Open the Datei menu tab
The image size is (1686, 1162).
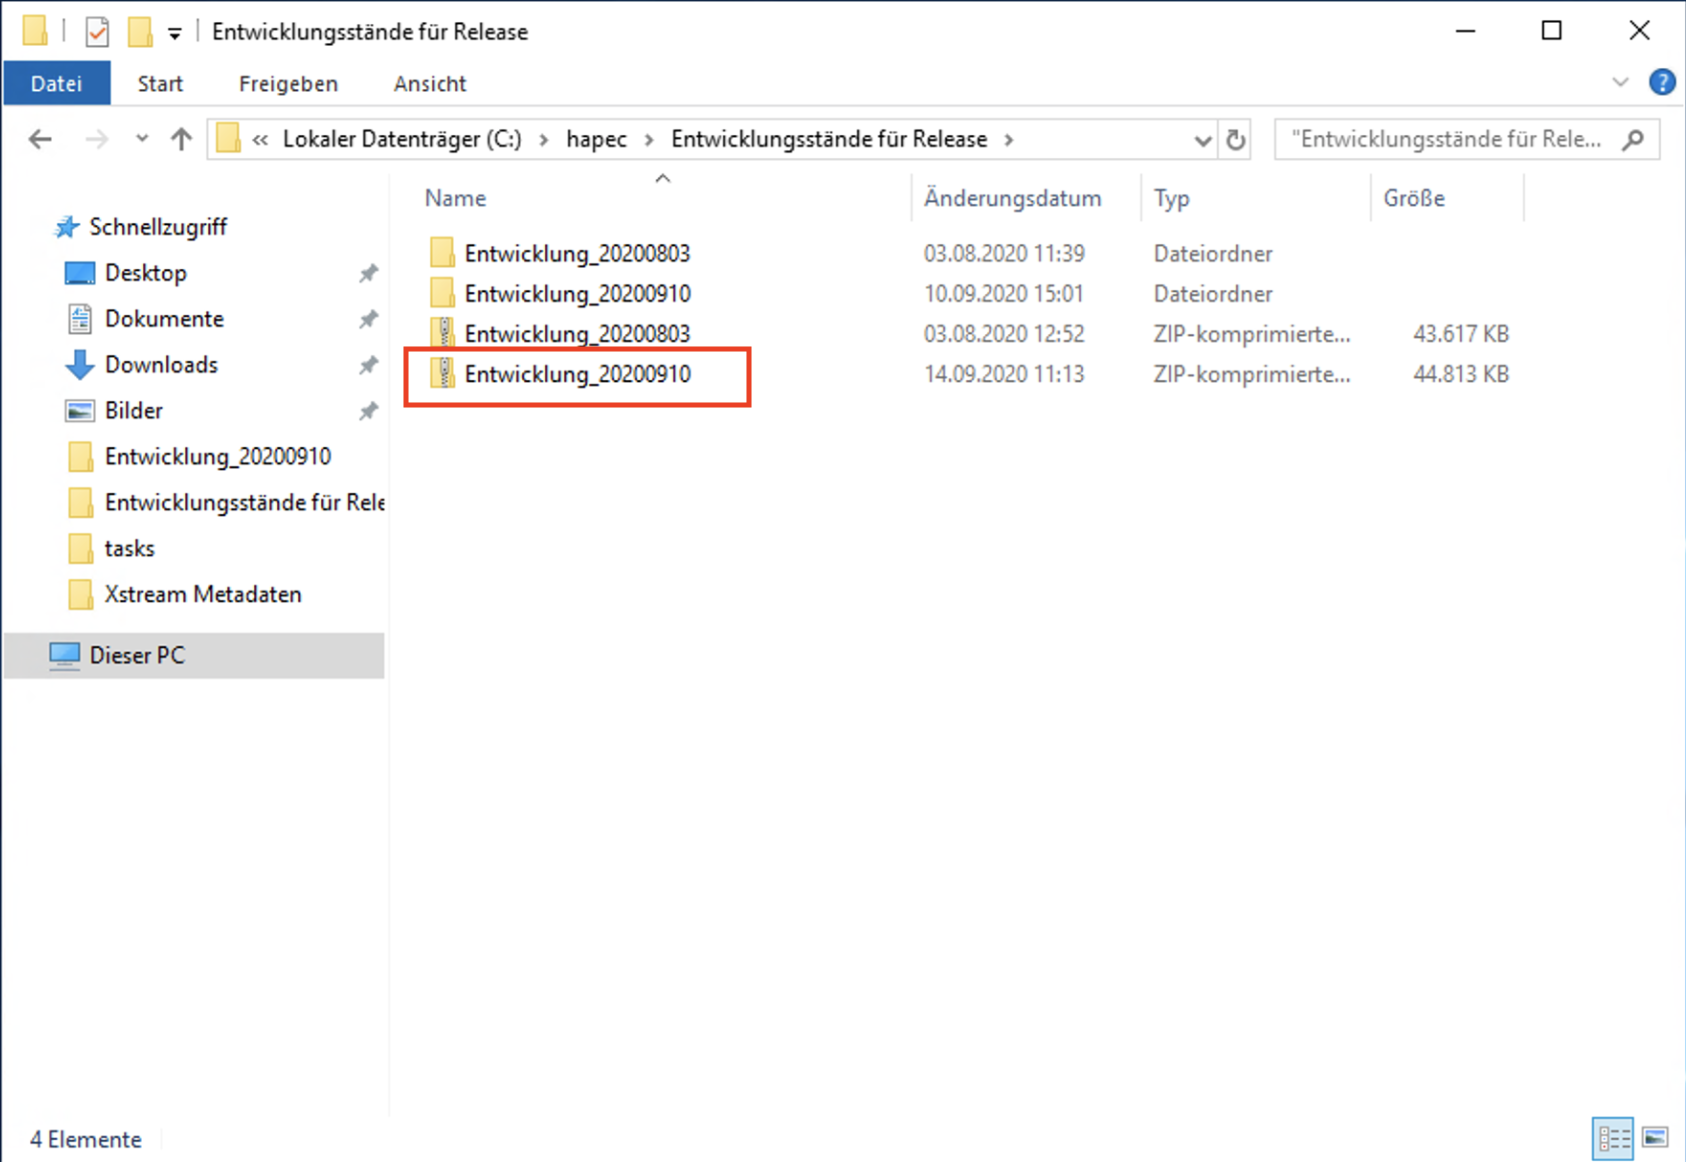coord(57,84)
